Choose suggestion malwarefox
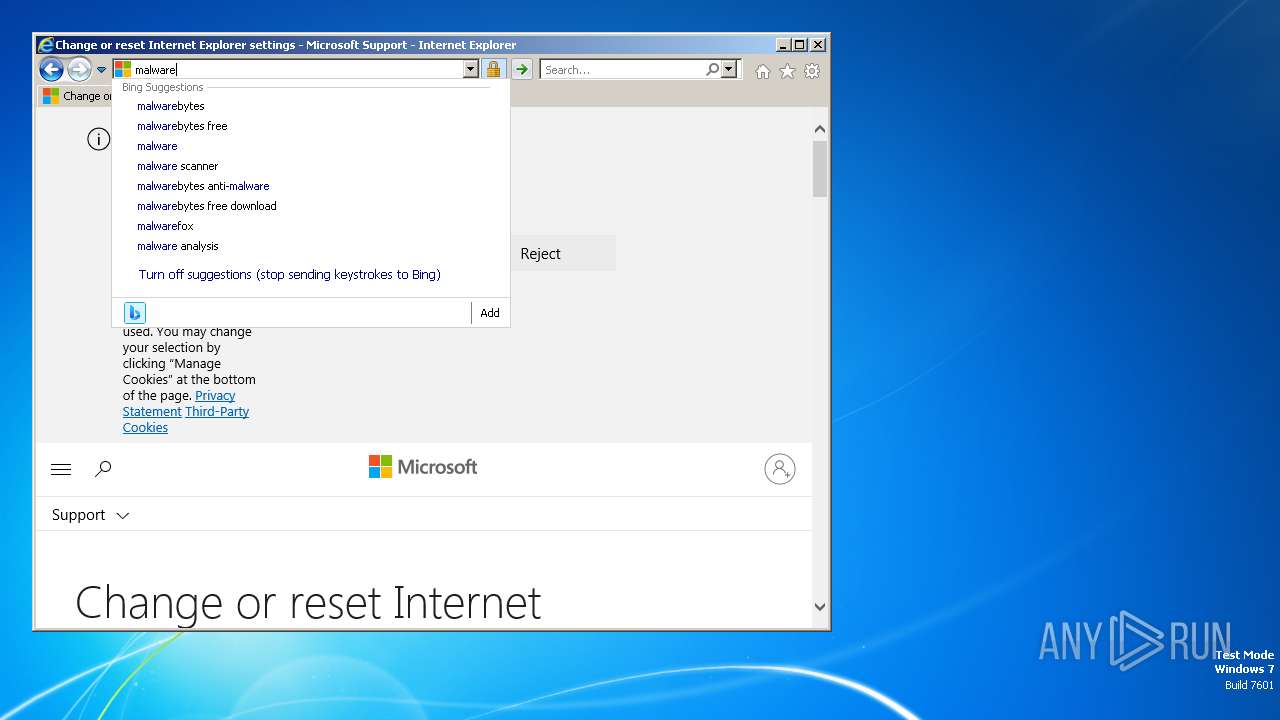 tap(165, 226)
